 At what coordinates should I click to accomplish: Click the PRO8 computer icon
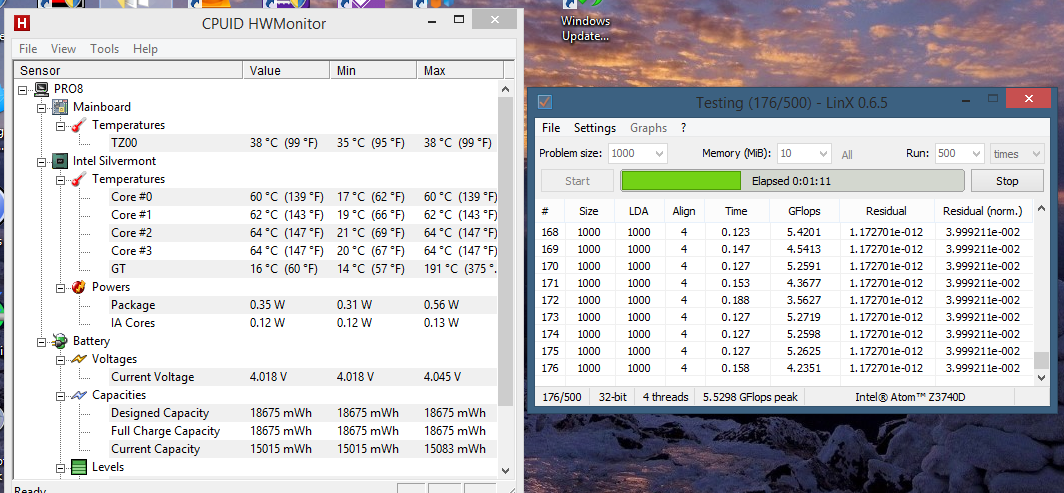[x=42, y=89]
